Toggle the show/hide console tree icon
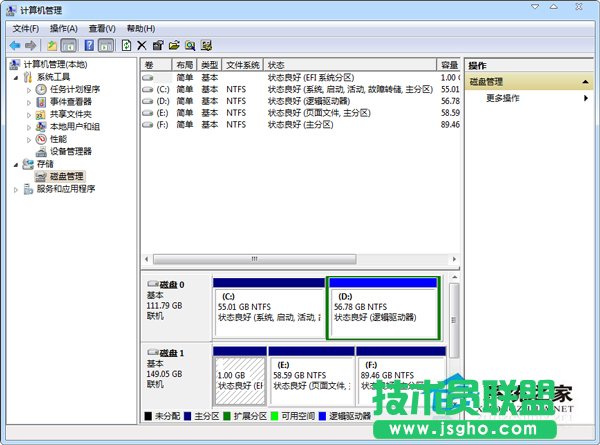The height and width of the screenshot is (445, 600). click(x=69, y=46)
